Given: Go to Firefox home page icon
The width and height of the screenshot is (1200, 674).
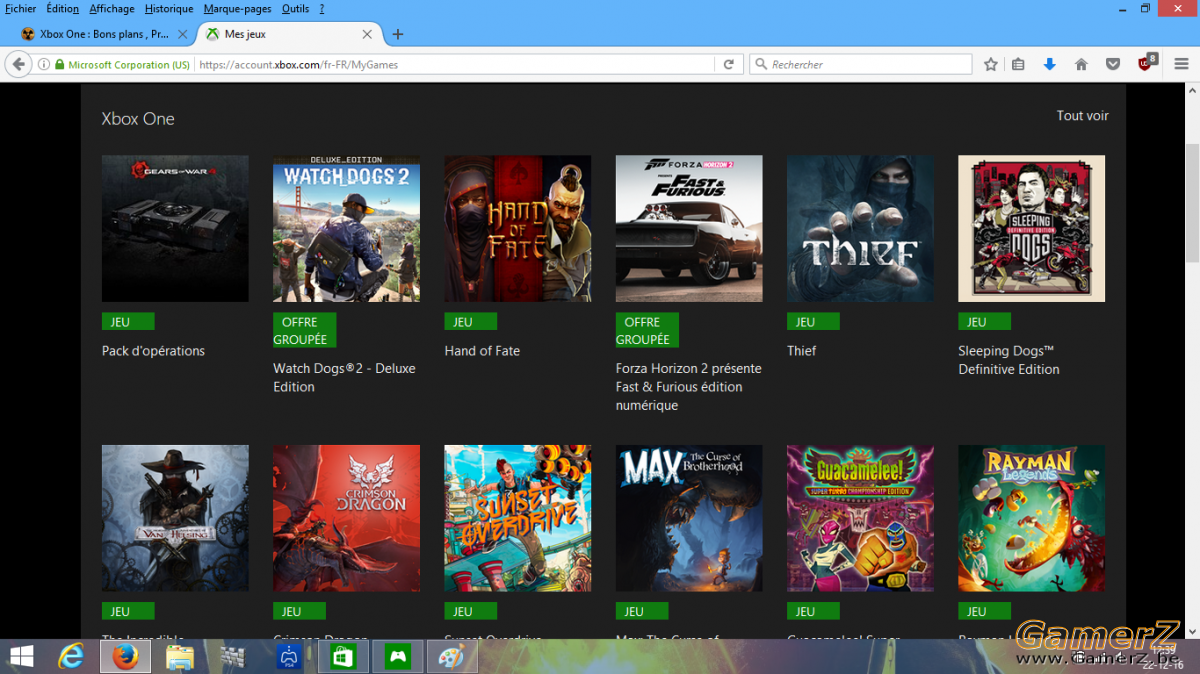Looking at the screenshot, I should [x=1081, y=64].
